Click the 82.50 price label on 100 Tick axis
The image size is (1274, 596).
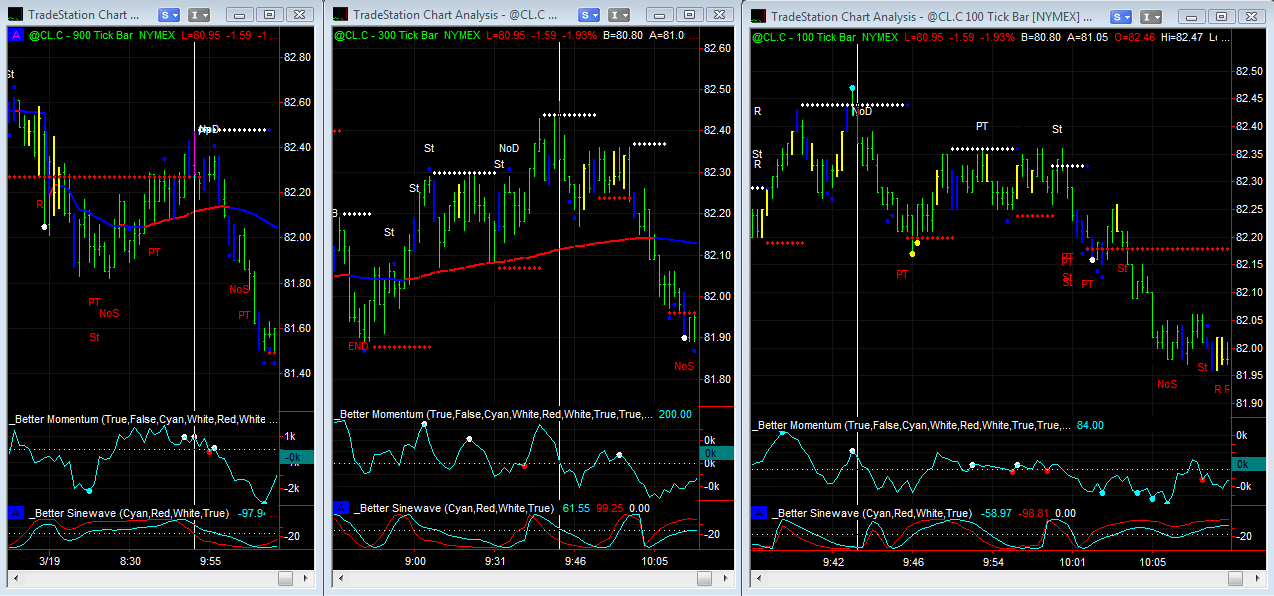coord(1250,71)
